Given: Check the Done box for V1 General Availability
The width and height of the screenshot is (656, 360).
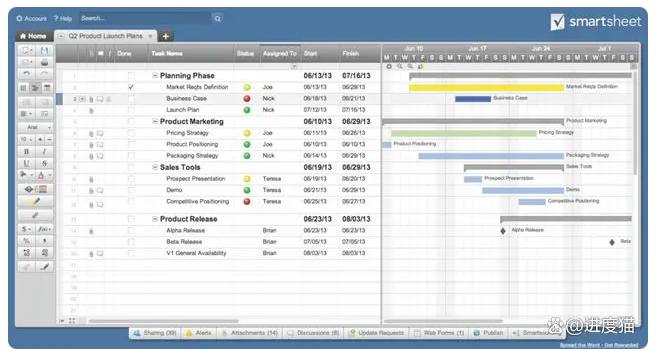Looking at the screenshot, I should pyautogui.click(x=131, y=253).
